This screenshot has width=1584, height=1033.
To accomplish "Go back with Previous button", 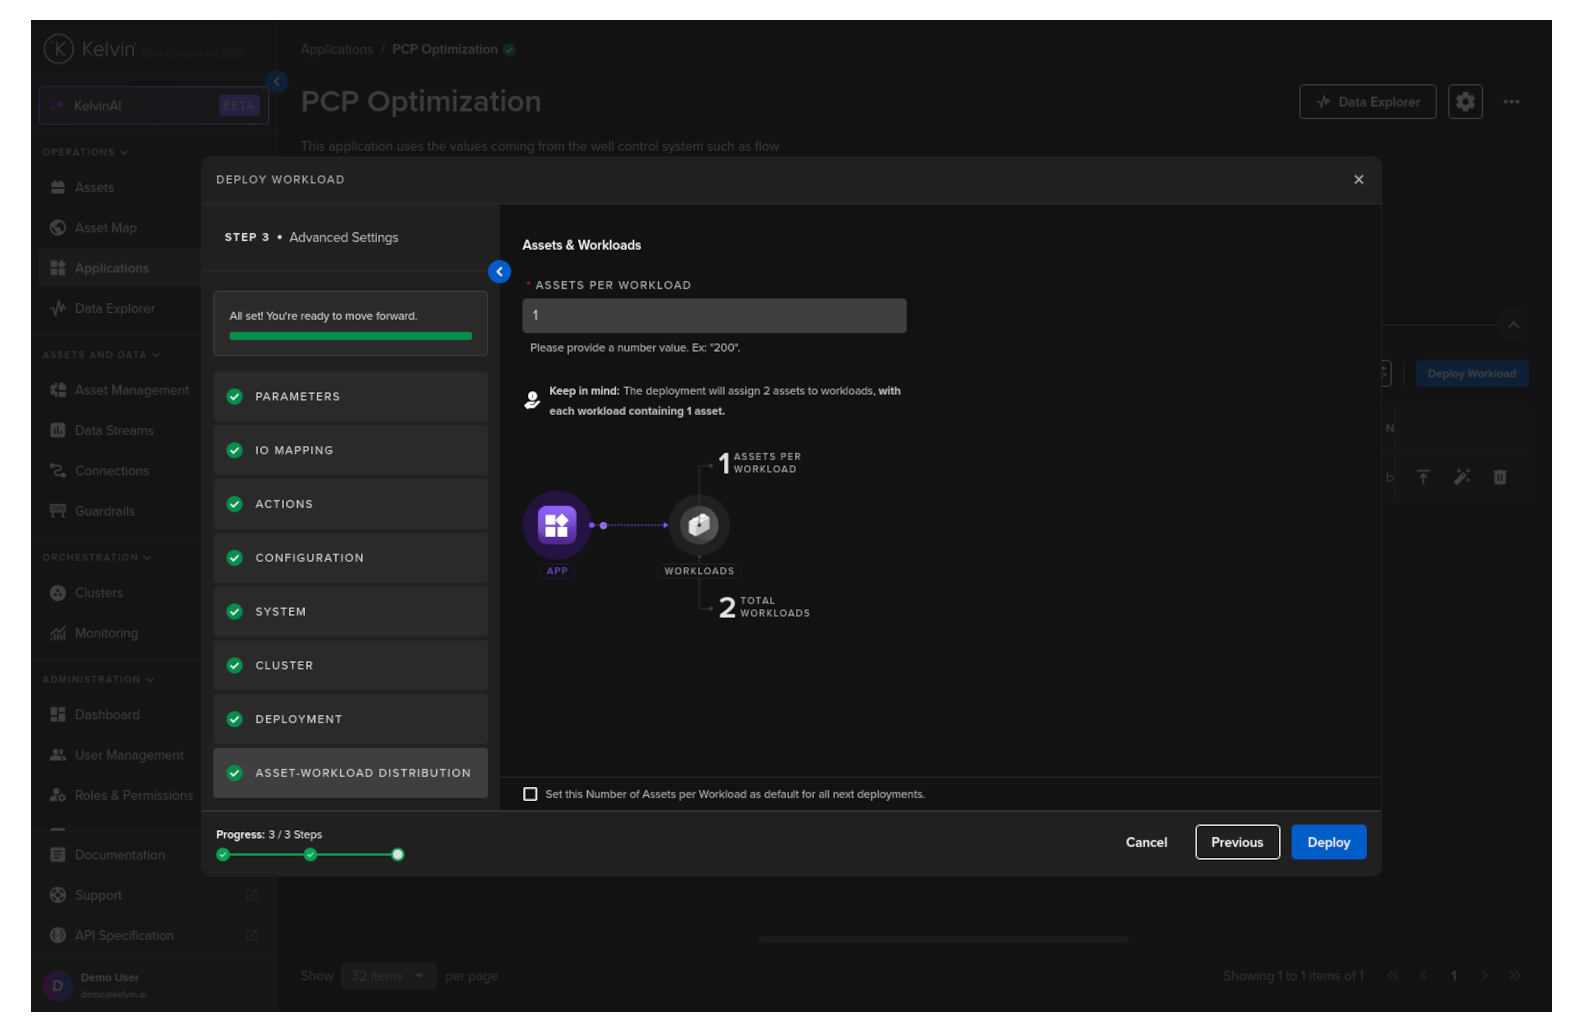I will pos(1237,843).
